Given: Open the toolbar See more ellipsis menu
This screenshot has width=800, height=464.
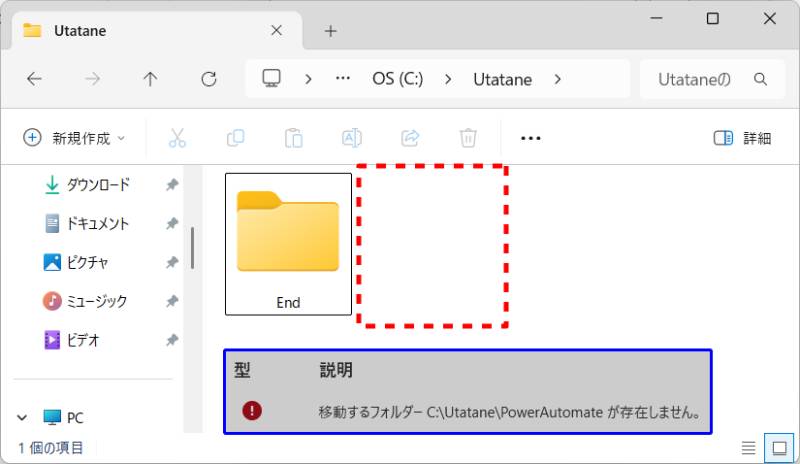Looking at the screenshot, I should coord(531,138).
